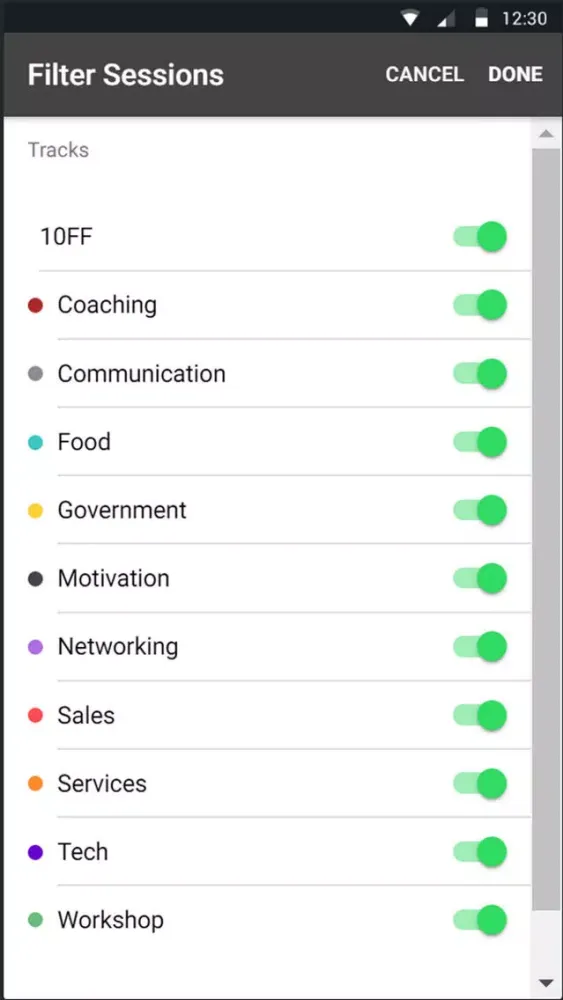Disable the 10FF track toggle
Viewport: 563px width, 1000px height.
480,237
